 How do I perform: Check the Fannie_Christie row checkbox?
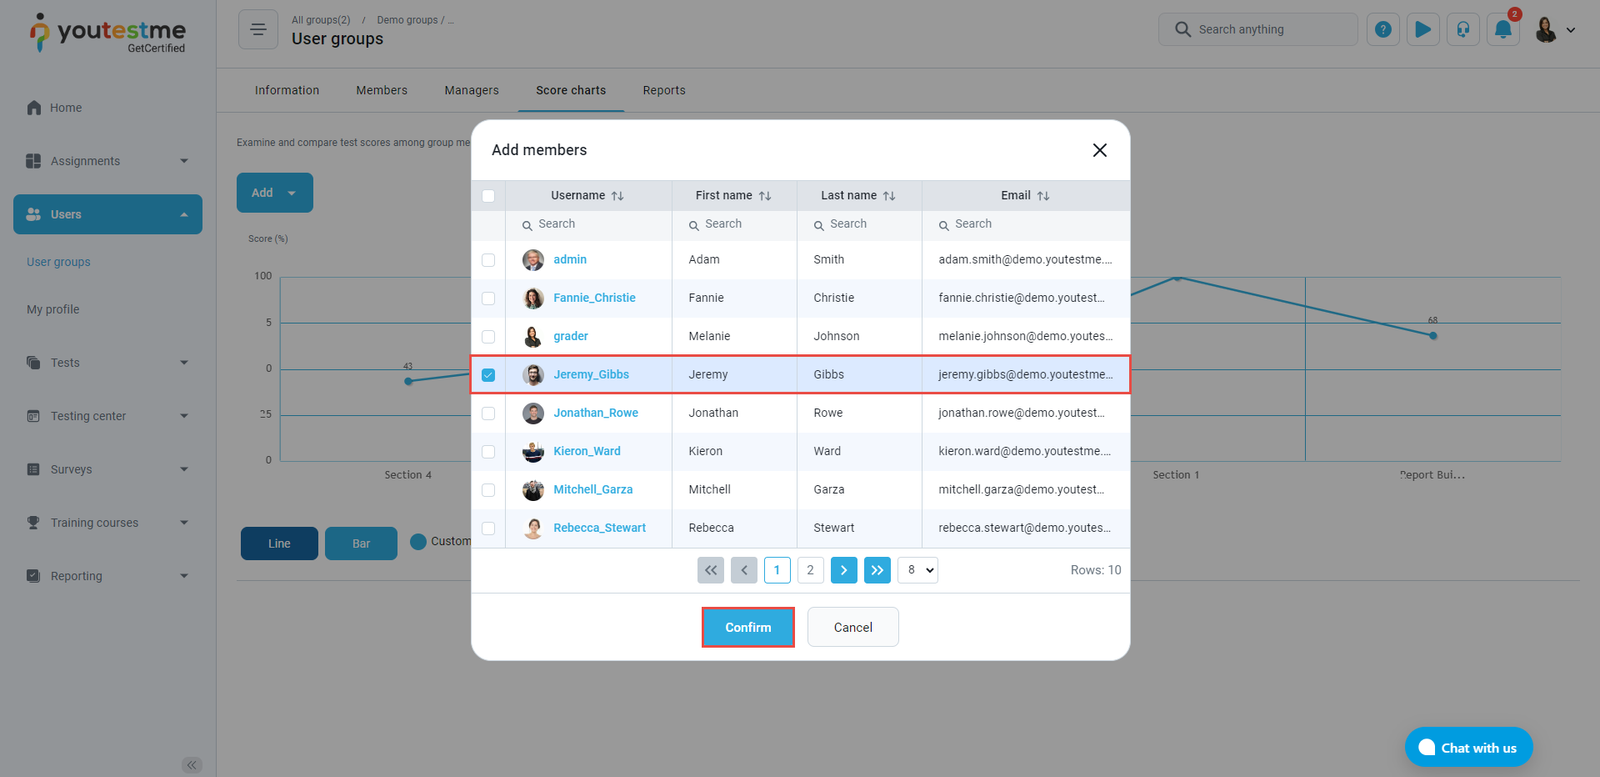pyautogui.click(x=488, y=298)
